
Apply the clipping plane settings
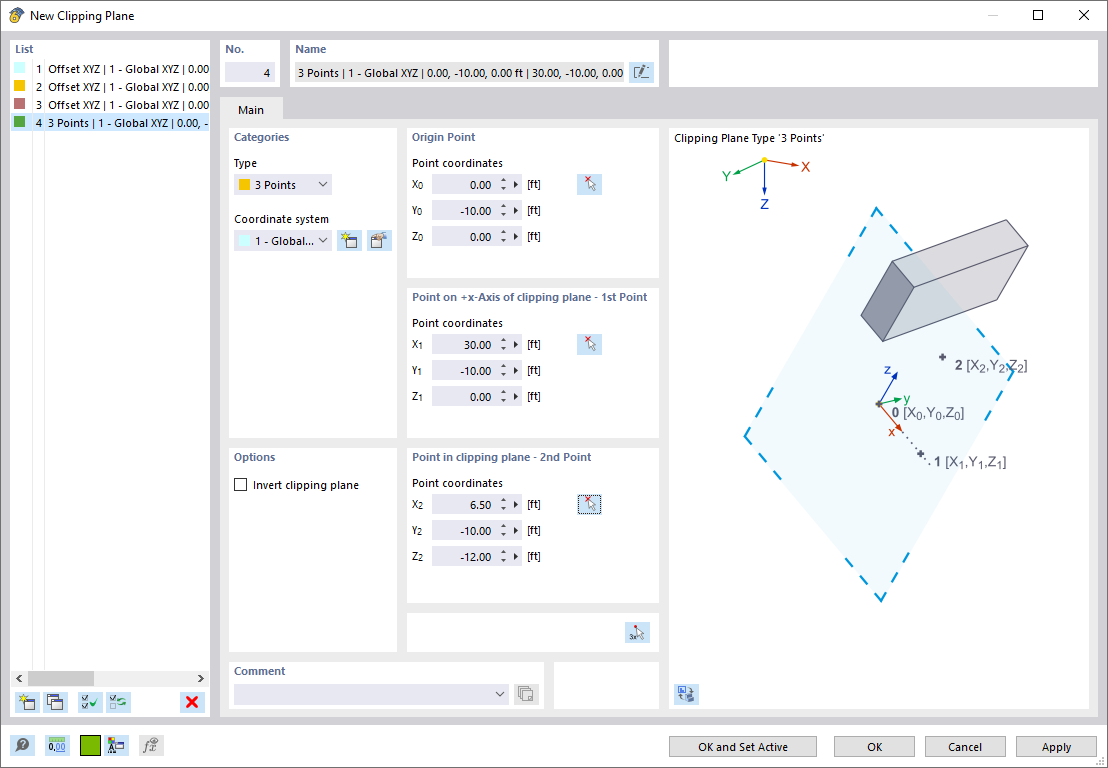click(x=1056, y=746)
